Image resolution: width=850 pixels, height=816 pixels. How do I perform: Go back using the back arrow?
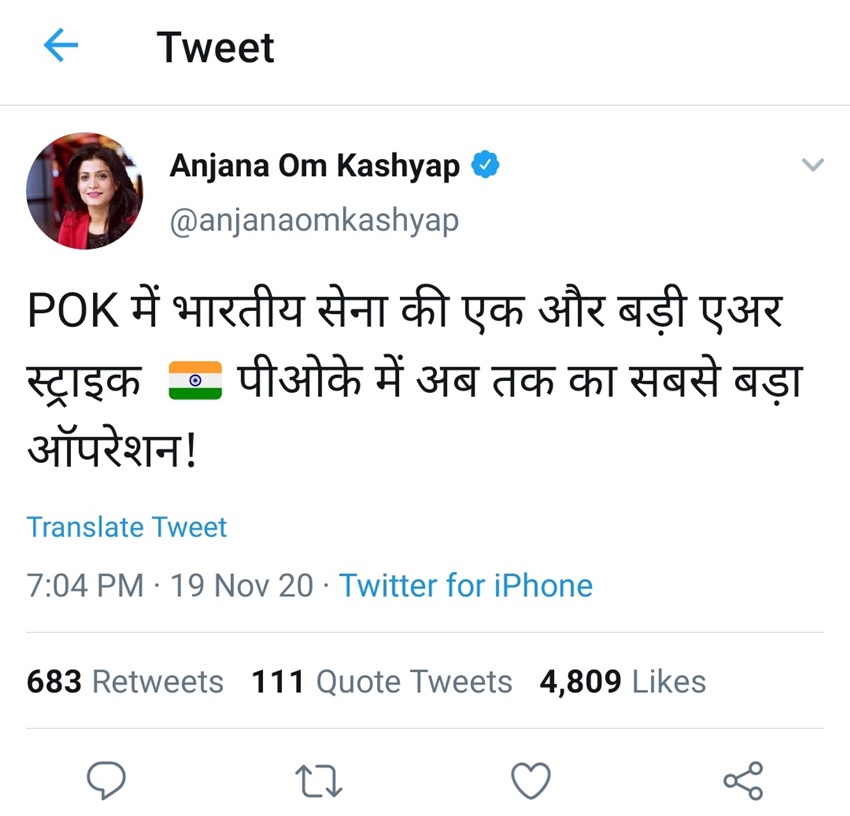(61, 46)
